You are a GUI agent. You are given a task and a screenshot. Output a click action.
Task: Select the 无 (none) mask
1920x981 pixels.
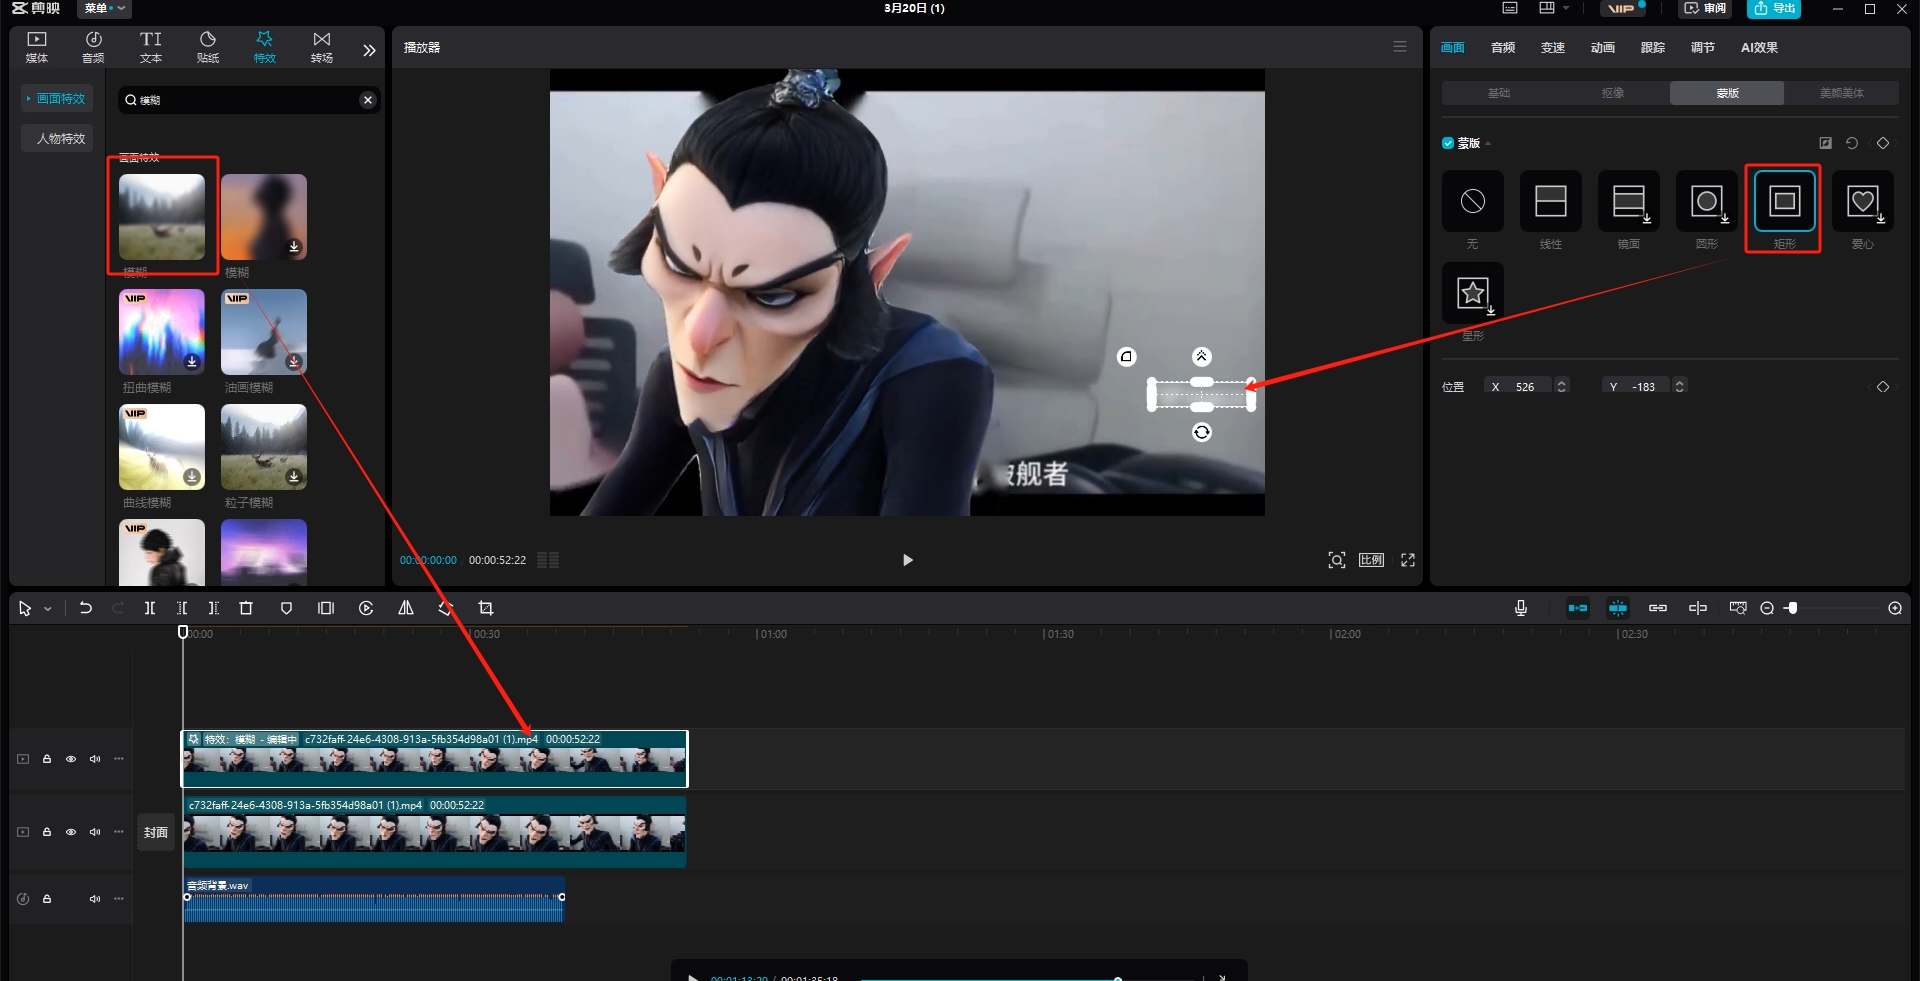coord(1473,201)
